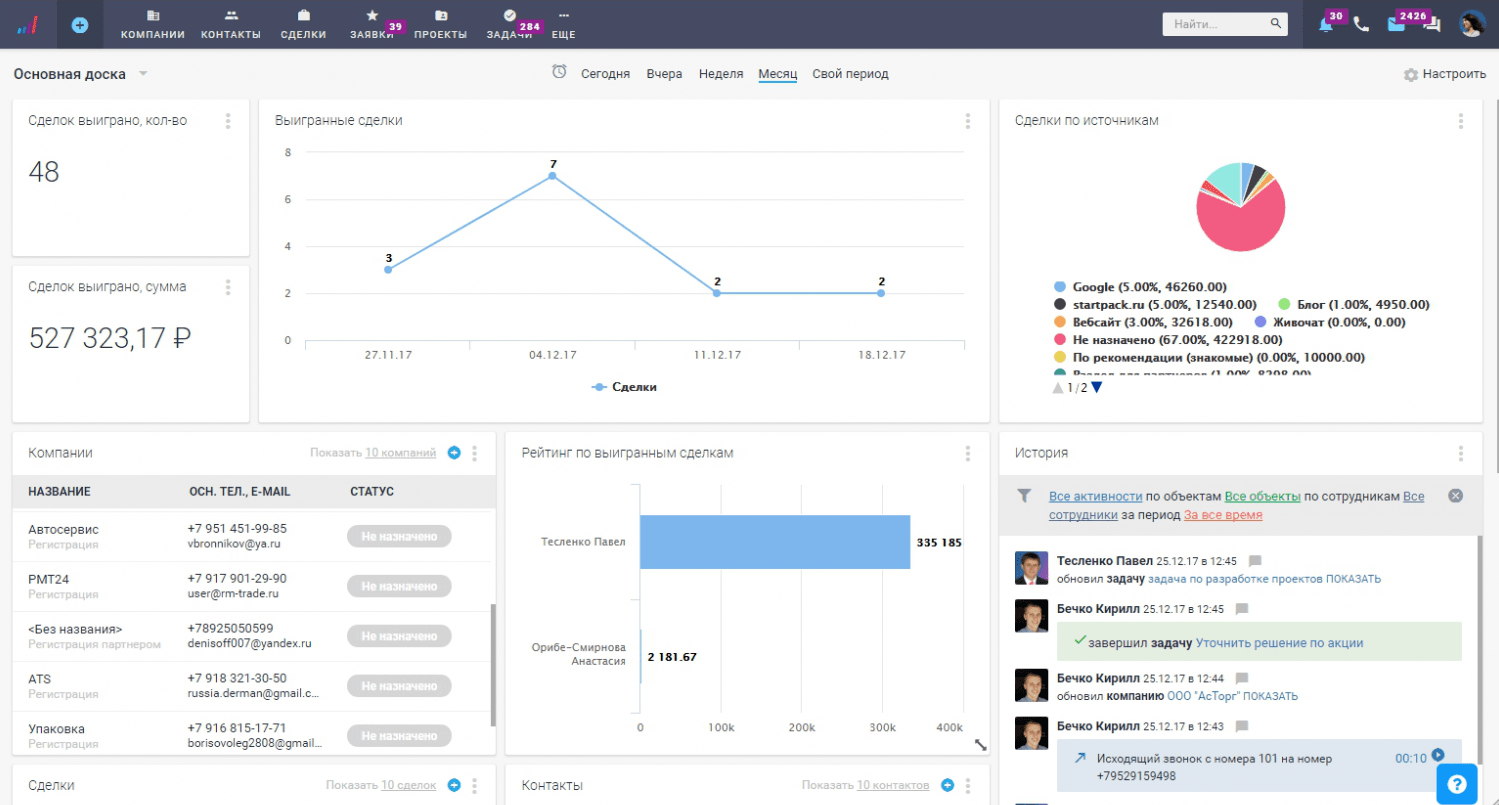Image resolution: width=1499 pixels, height=805 pixels.
Task: Open the clock period icon
Action: click(x=559, y=72)
